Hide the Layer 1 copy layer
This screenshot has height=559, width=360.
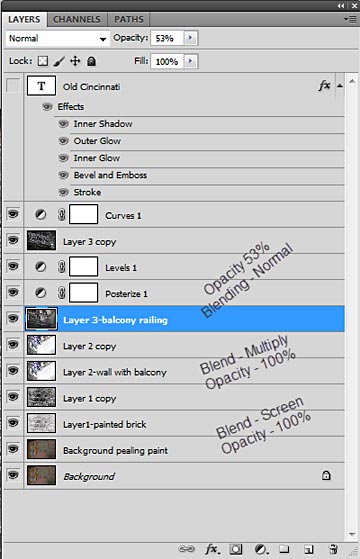[x=13, y=397]
